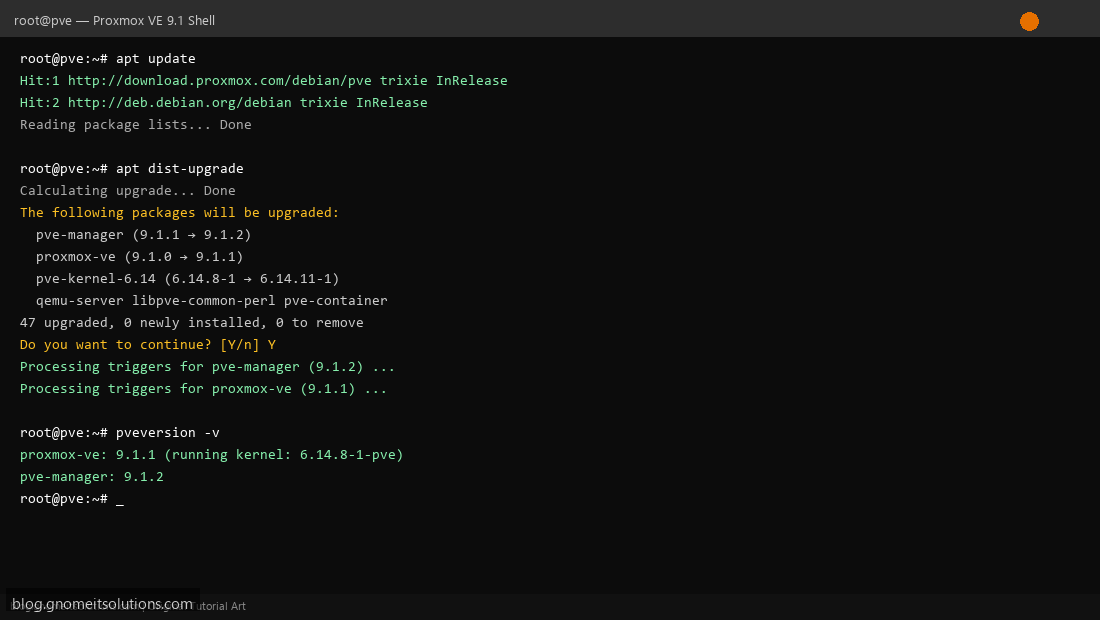
Task: Click the 'qemu-server libpve-common-perl pve-container' line
Action: tap(211, 301)
